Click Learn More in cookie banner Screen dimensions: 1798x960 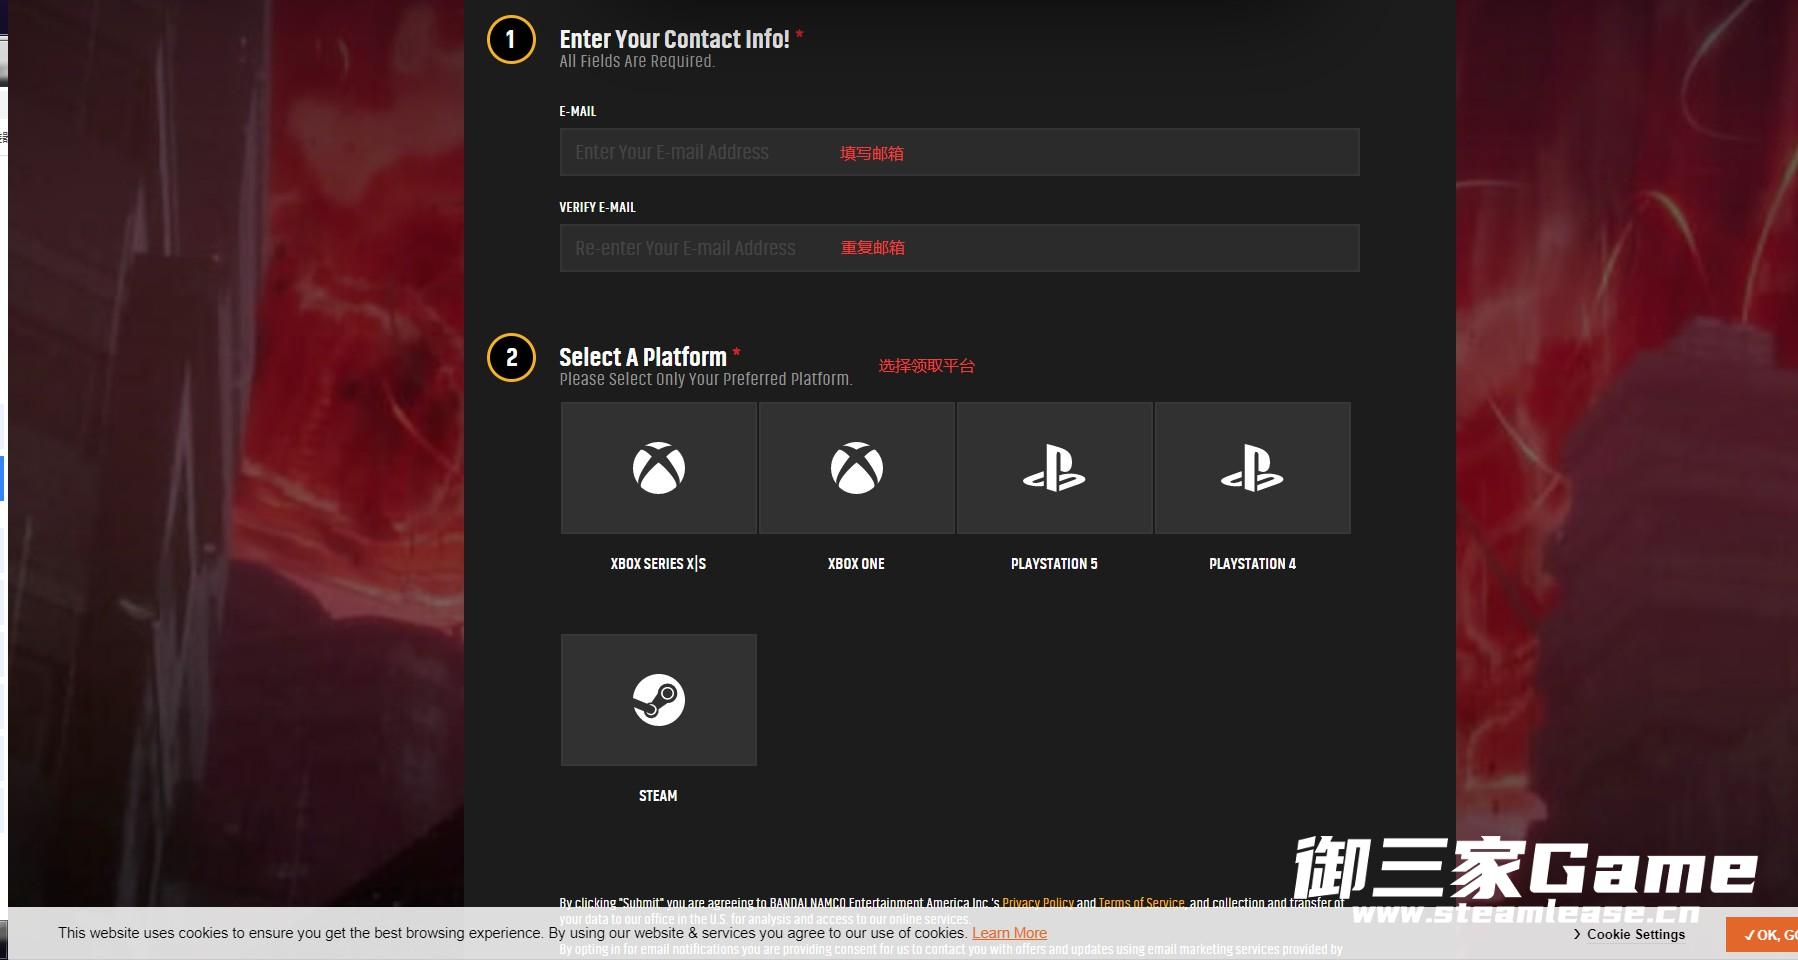[1009, 933]
